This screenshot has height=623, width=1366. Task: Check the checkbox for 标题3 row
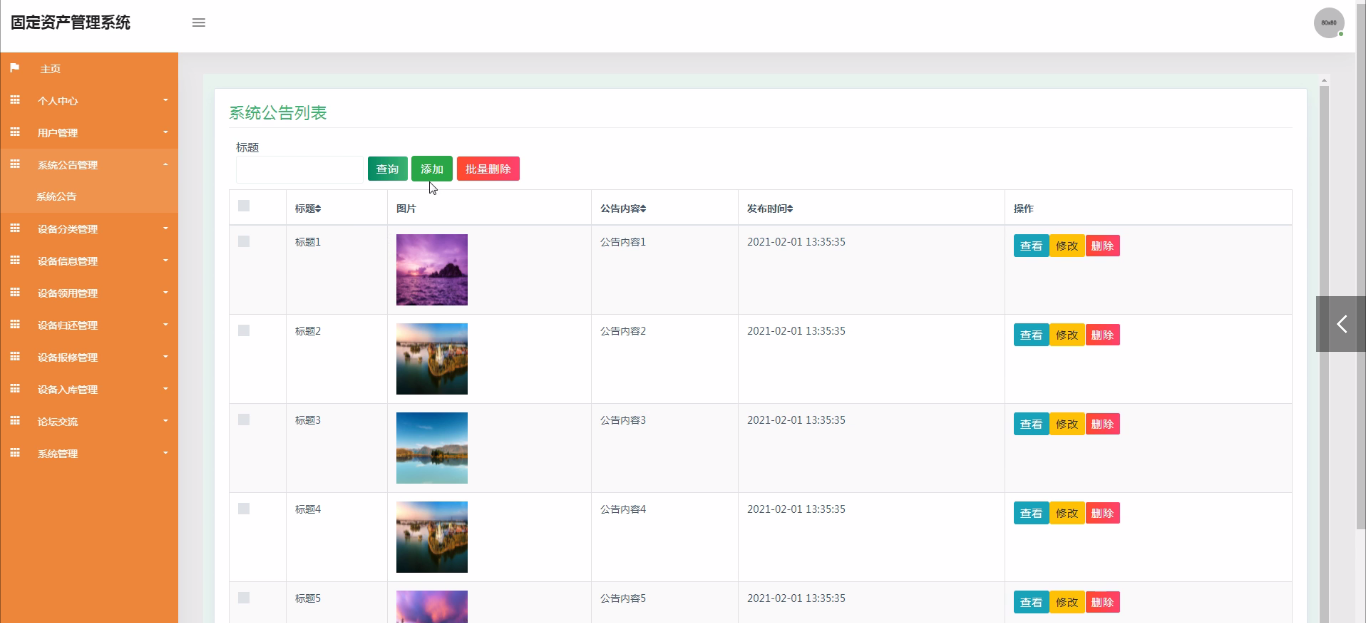point(244,420)
